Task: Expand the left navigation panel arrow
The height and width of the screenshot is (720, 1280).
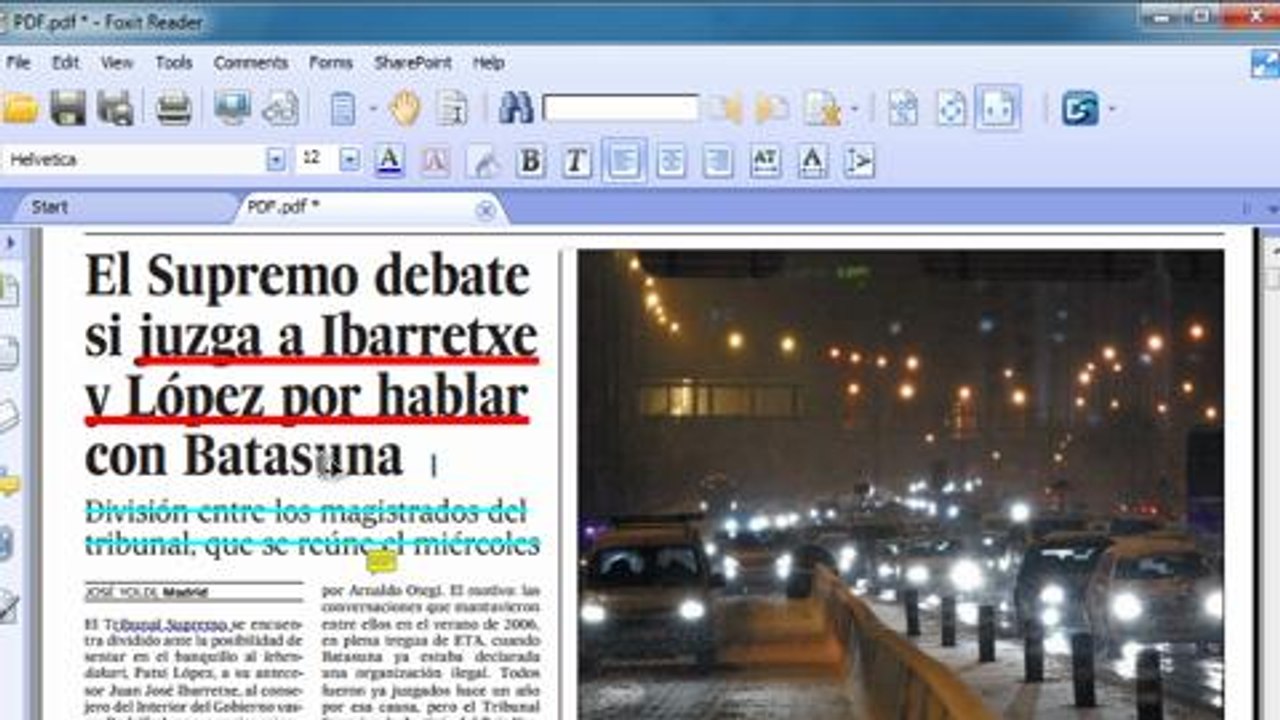Action: [10, 244]
